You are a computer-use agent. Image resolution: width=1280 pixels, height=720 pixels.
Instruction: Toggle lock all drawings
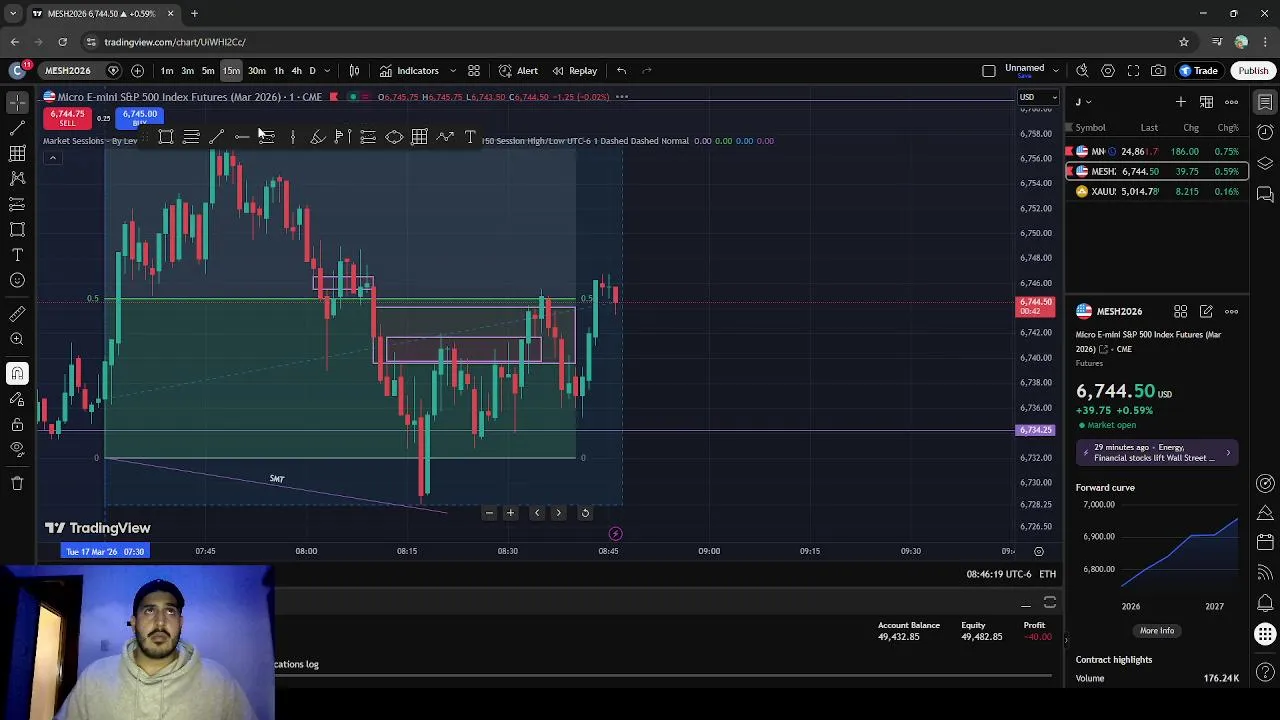pos(17,424)
